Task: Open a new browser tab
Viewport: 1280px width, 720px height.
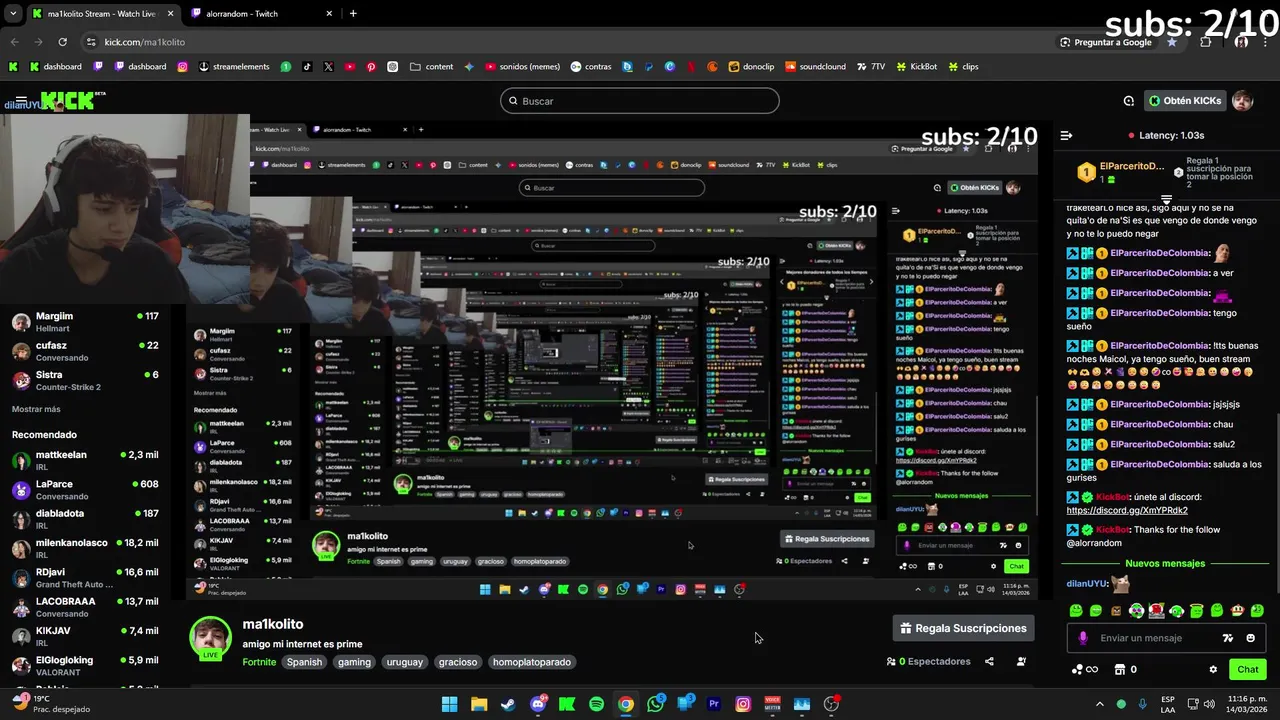Action: [352, 13]
